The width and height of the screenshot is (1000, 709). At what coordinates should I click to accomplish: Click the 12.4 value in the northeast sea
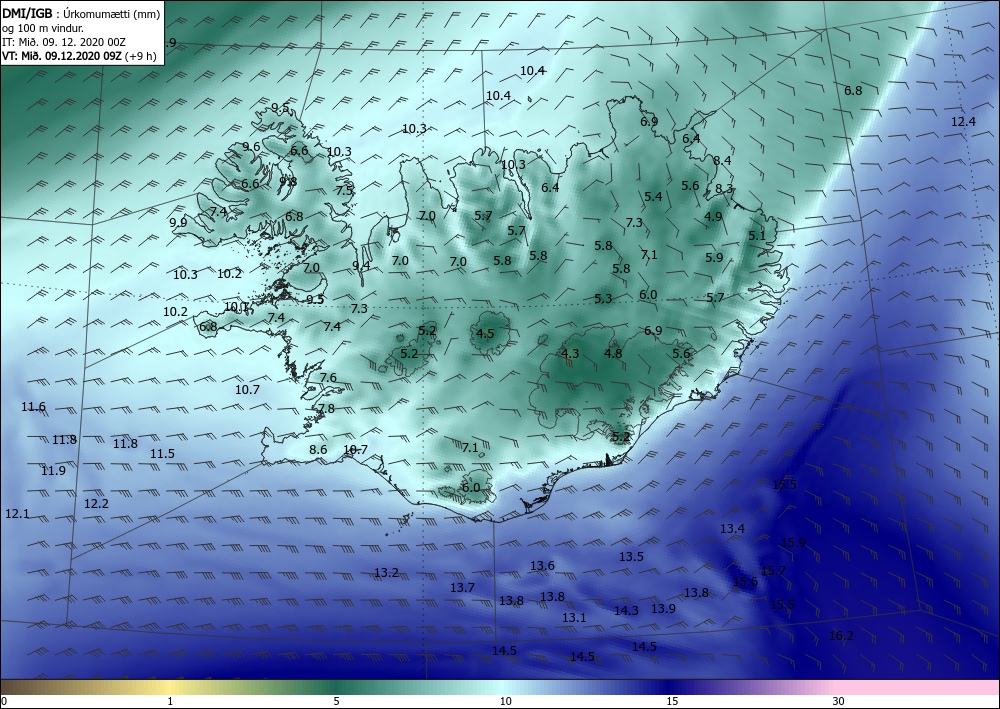(963, 121)
